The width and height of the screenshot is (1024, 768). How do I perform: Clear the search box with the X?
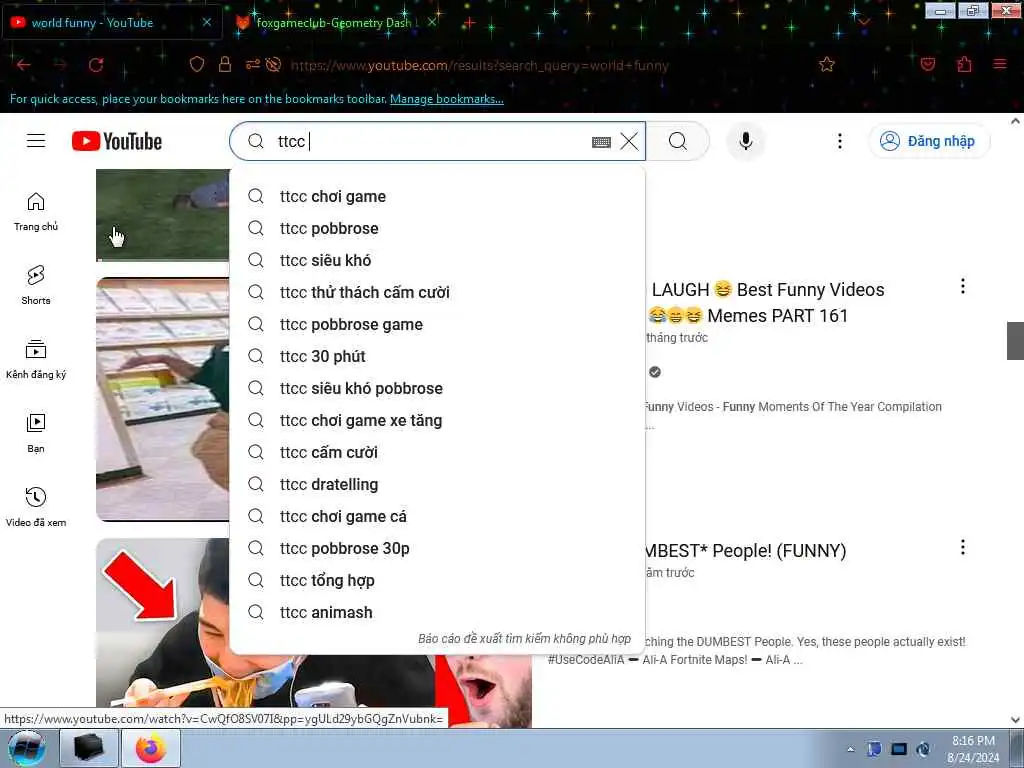(629, 141)
